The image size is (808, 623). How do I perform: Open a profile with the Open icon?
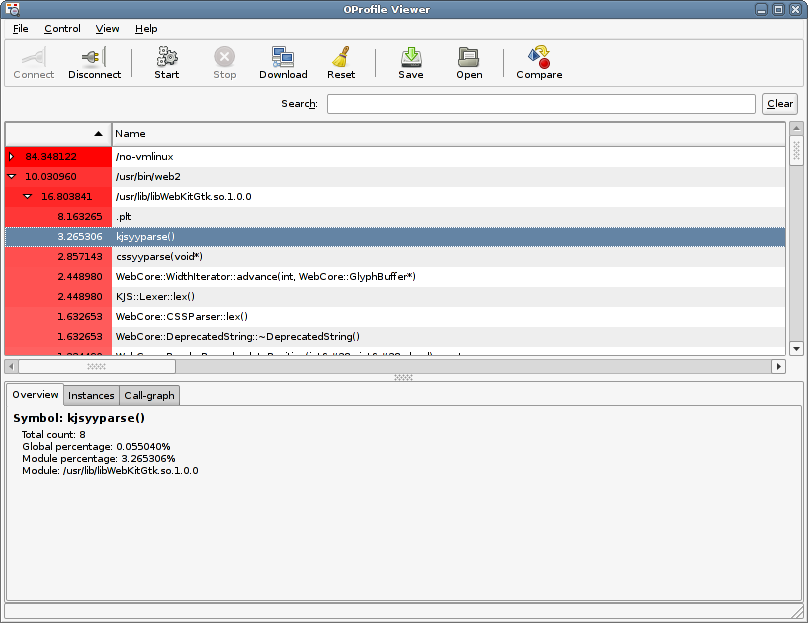pyautogui.click(x=469, y=58)
